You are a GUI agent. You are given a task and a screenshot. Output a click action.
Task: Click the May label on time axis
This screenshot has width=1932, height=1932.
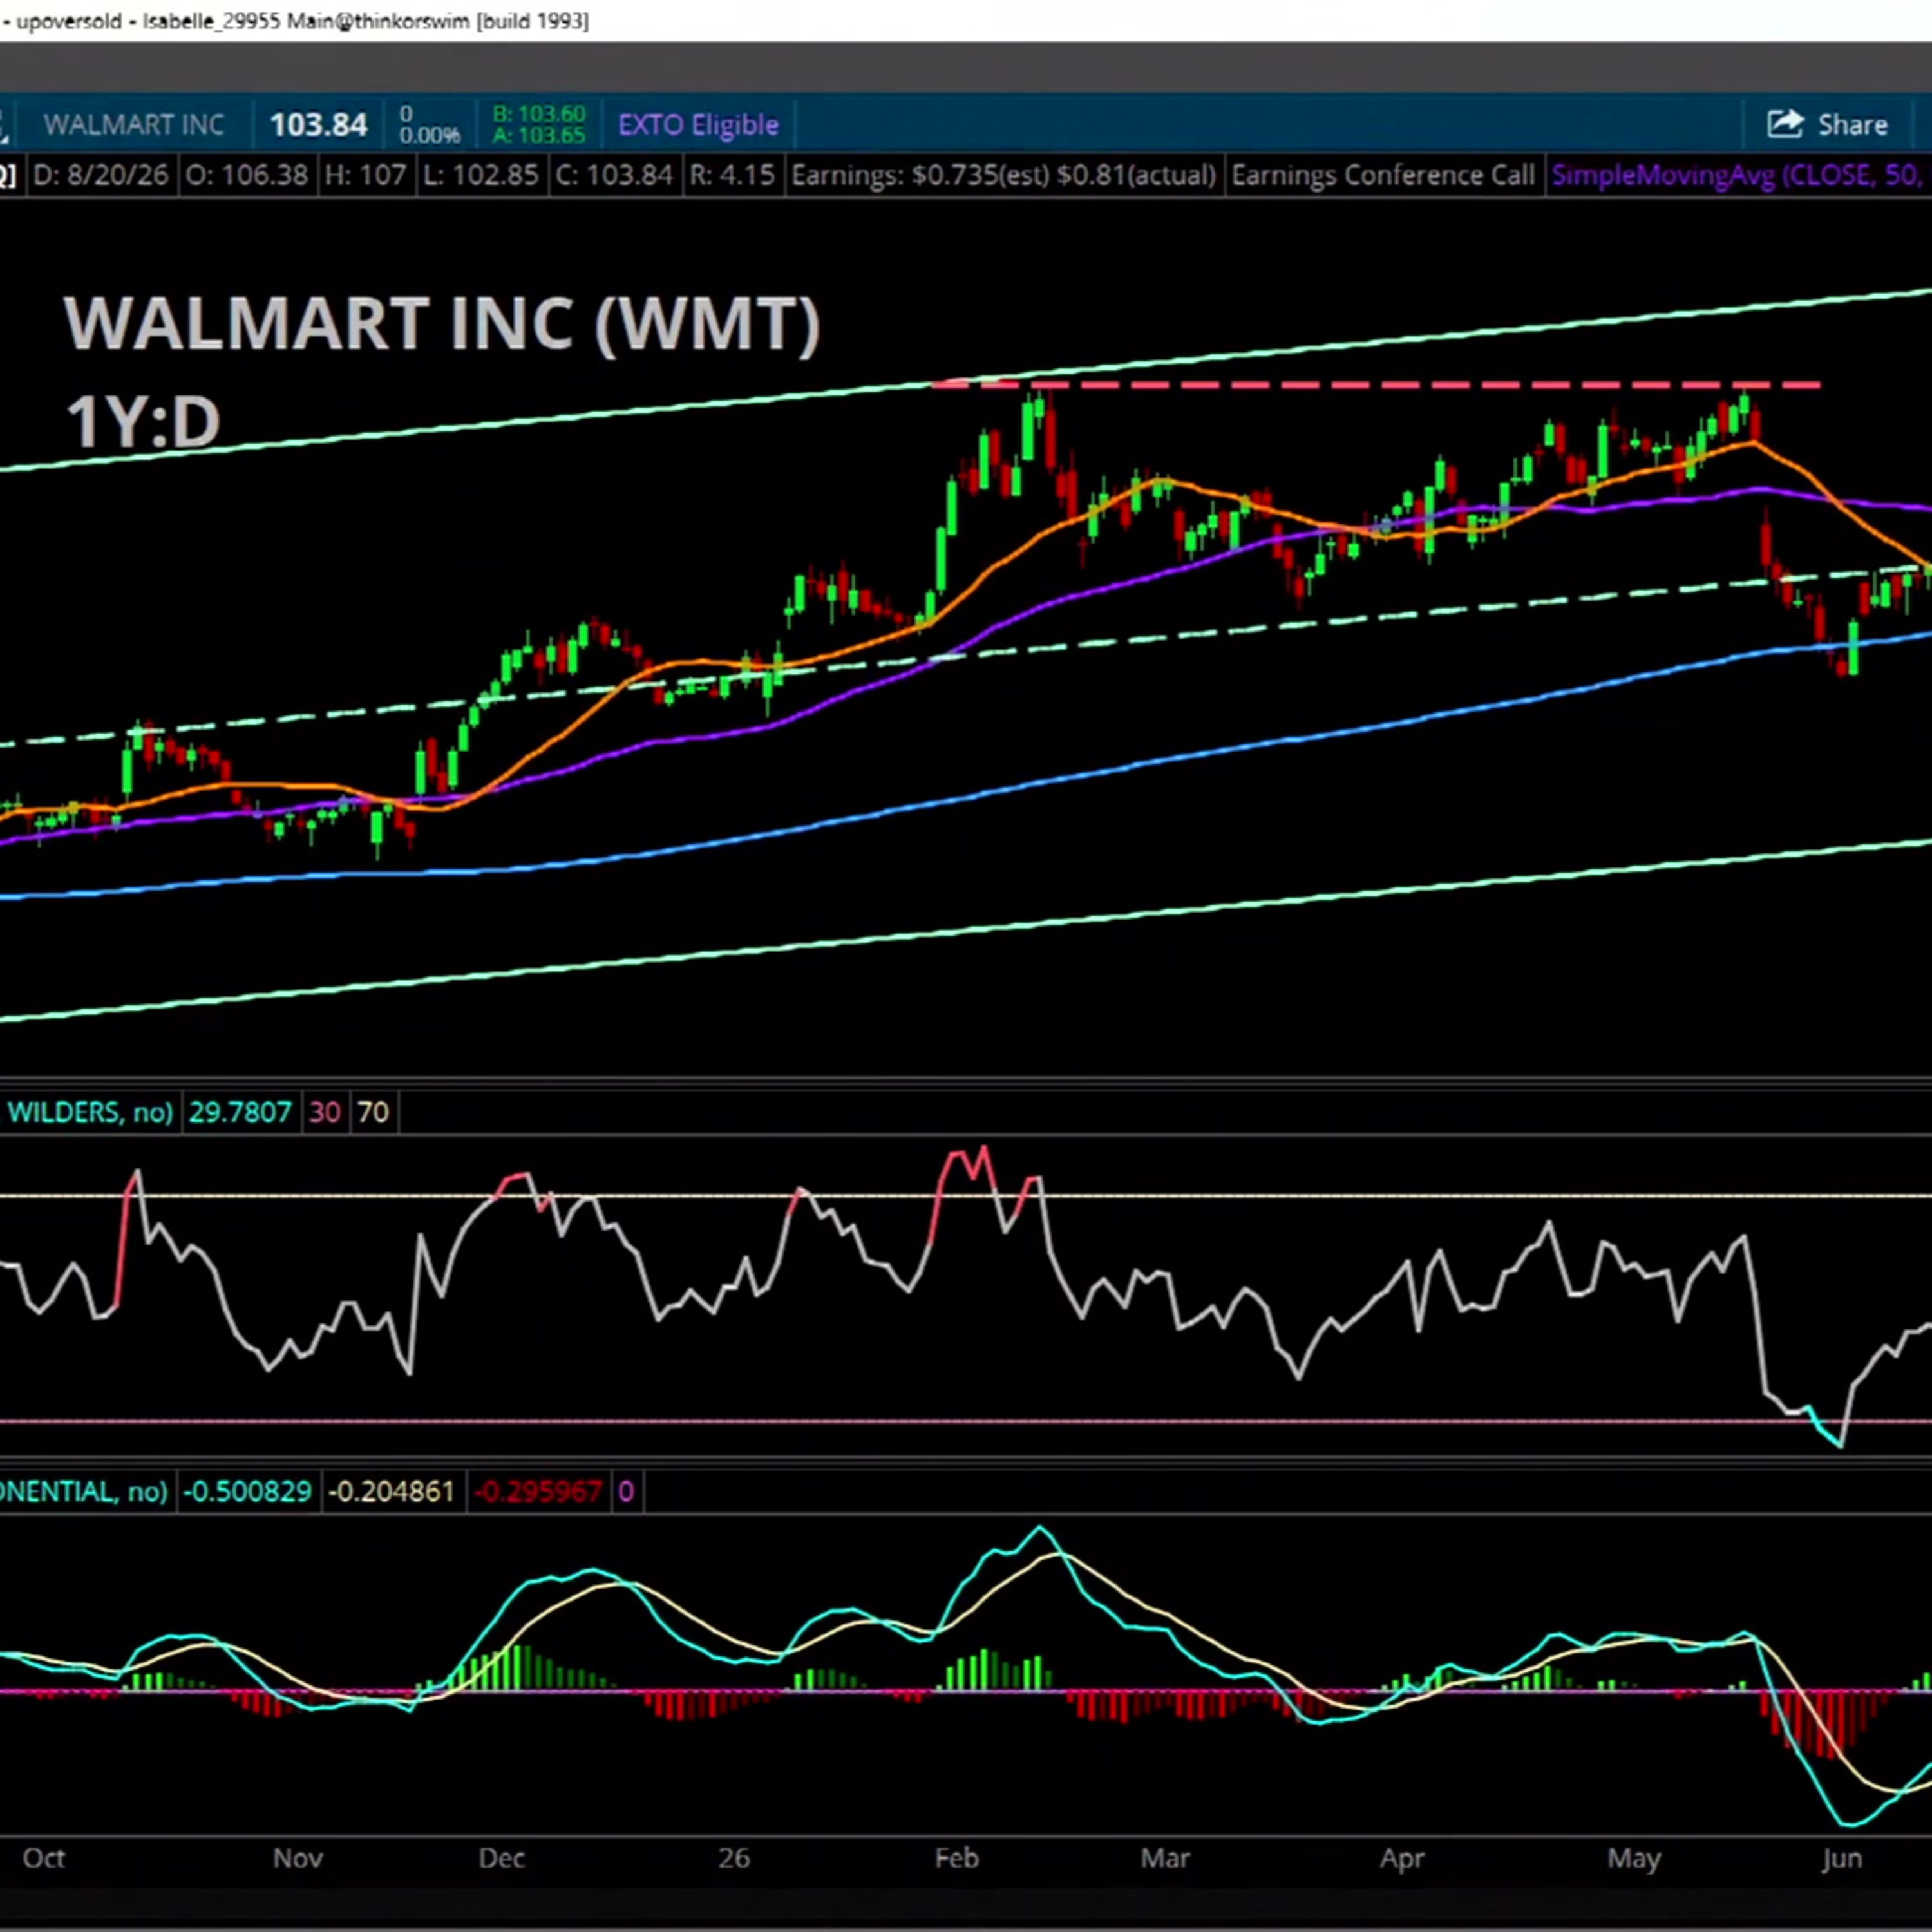1634,1858
